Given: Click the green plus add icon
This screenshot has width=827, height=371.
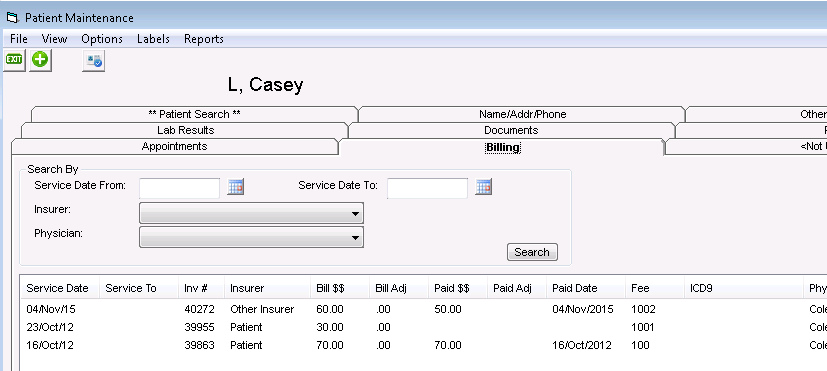Looking at the screenshot, I should coord(40,60).
